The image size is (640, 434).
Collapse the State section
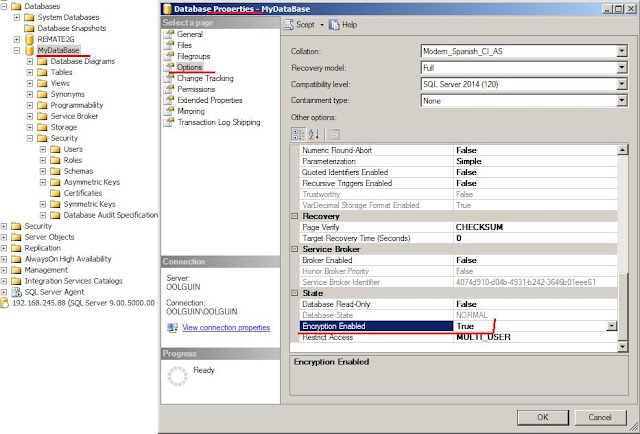click(295, 293)
